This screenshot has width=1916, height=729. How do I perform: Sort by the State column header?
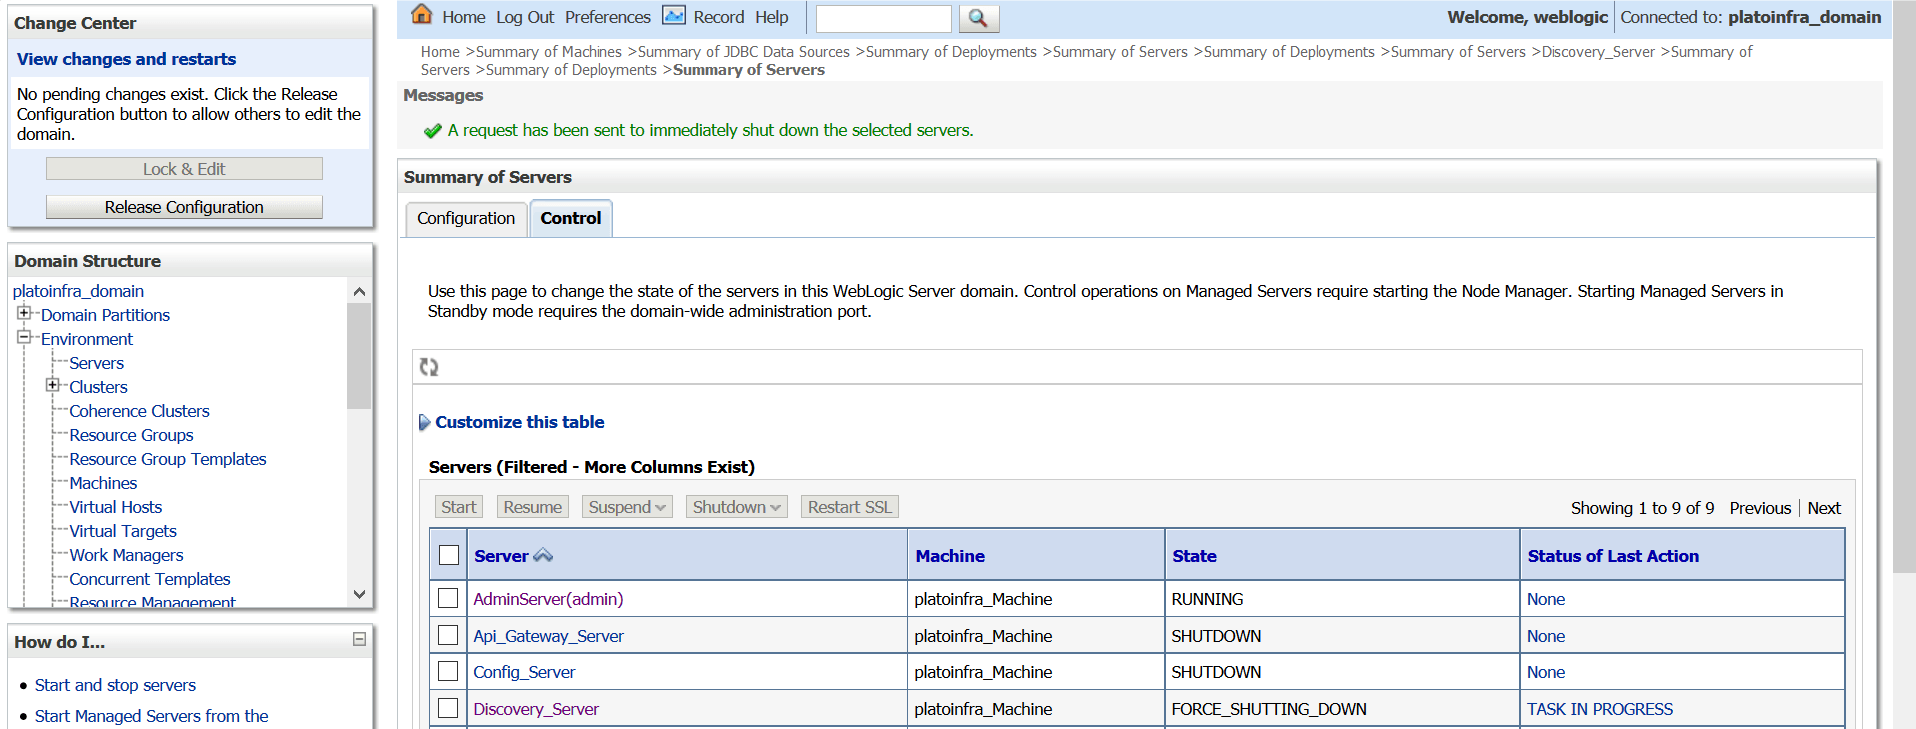(1194, 556)
